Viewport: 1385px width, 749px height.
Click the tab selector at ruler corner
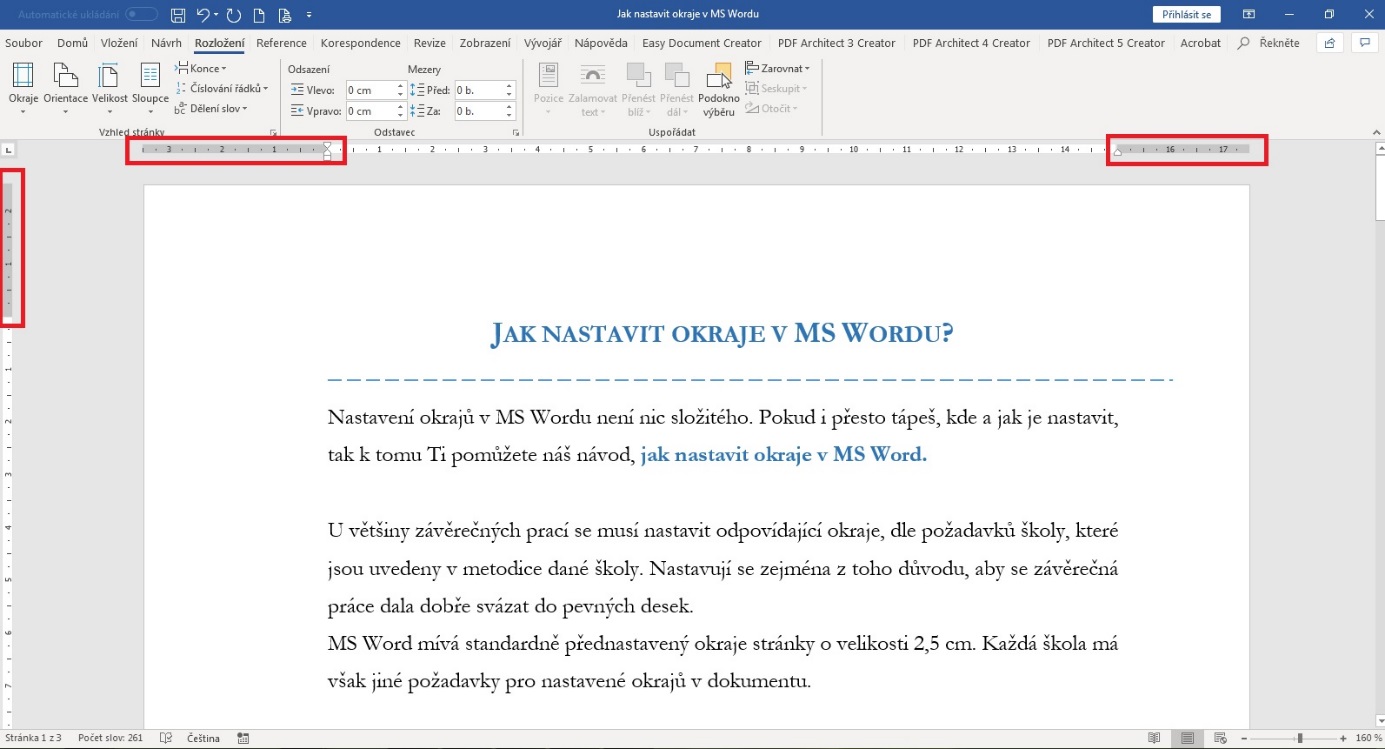(x=8, y=150)
